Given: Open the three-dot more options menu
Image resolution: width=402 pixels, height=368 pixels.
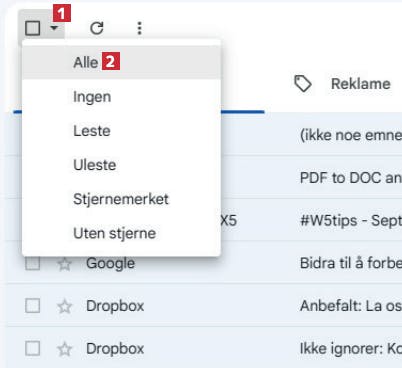Looking at the screenshot, I should (140, 28).
